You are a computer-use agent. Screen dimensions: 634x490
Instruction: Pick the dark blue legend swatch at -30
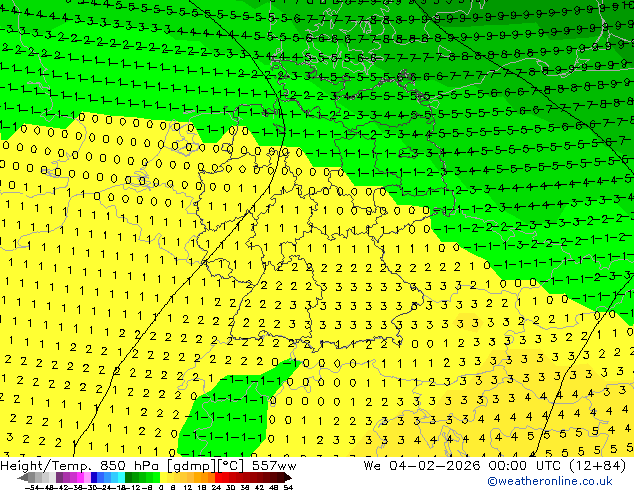pyautogui.click(x=94, y=478)
